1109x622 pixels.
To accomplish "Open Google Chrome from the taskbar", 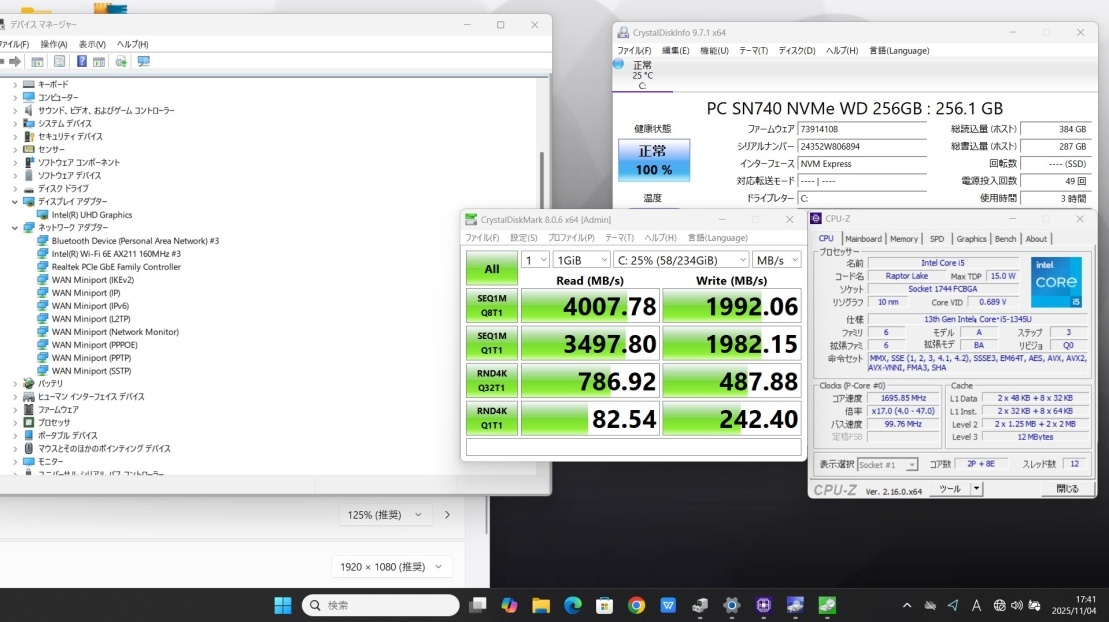I will 636,605.
